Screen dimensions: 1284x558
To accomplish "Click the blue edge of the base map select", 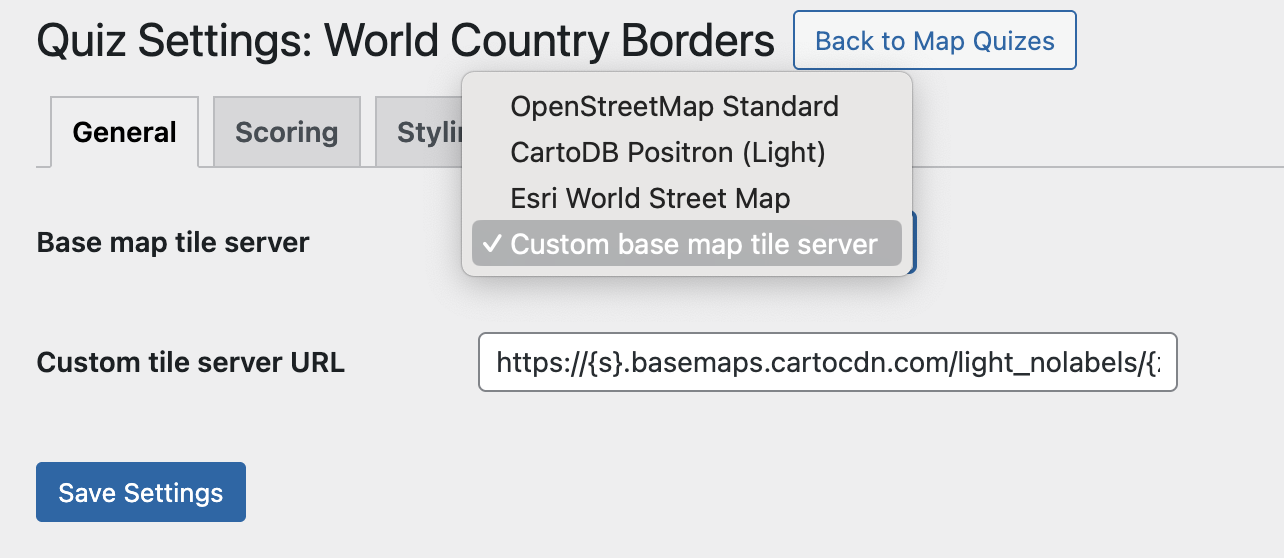I will pyautogui.click(x=911, y=243).
